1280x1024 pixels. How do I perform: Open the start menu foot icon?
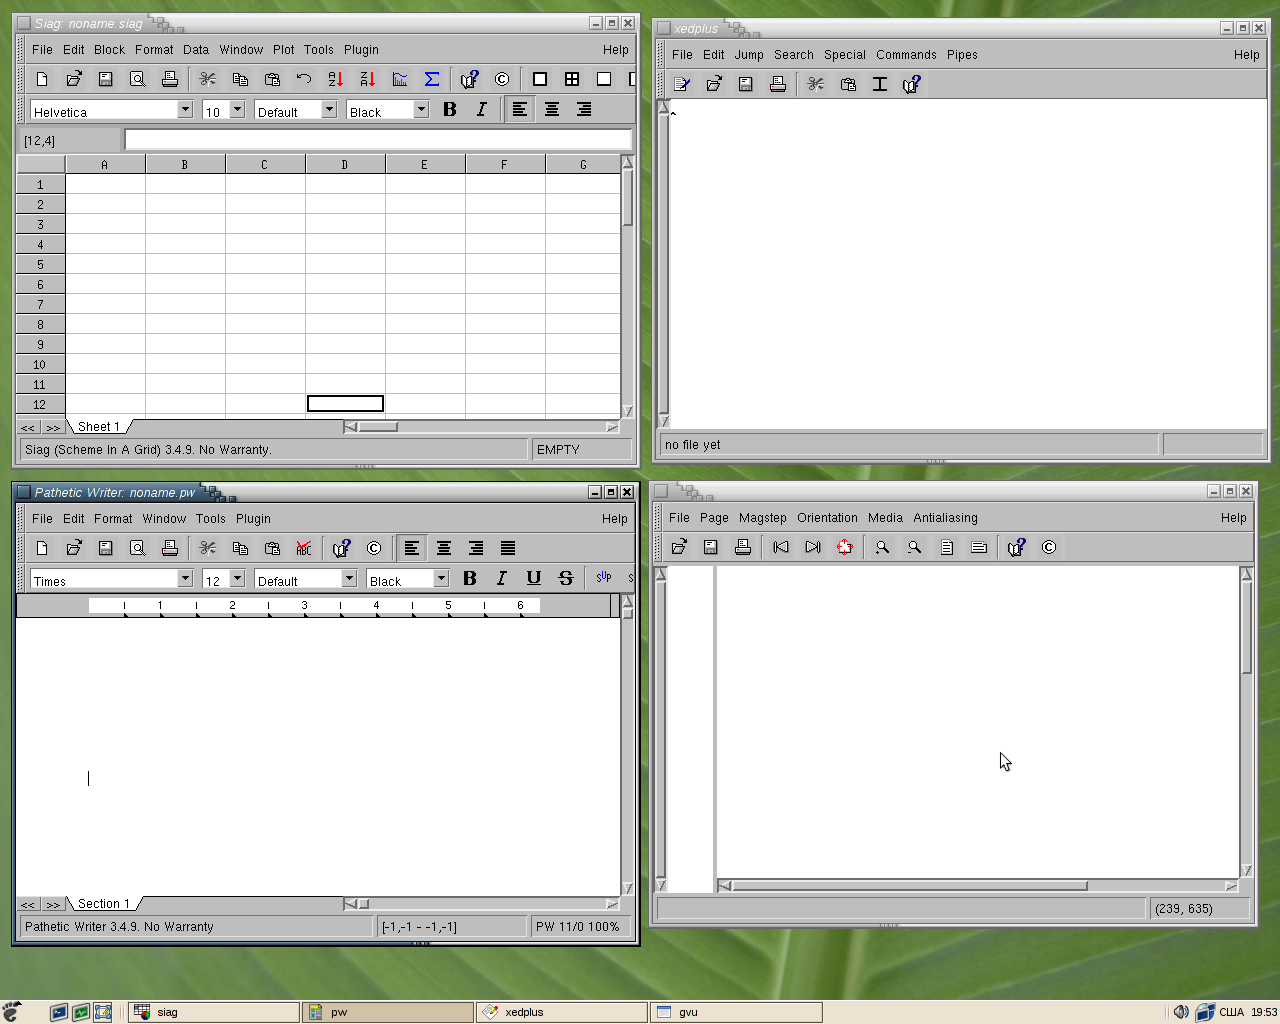[12, 1012]
